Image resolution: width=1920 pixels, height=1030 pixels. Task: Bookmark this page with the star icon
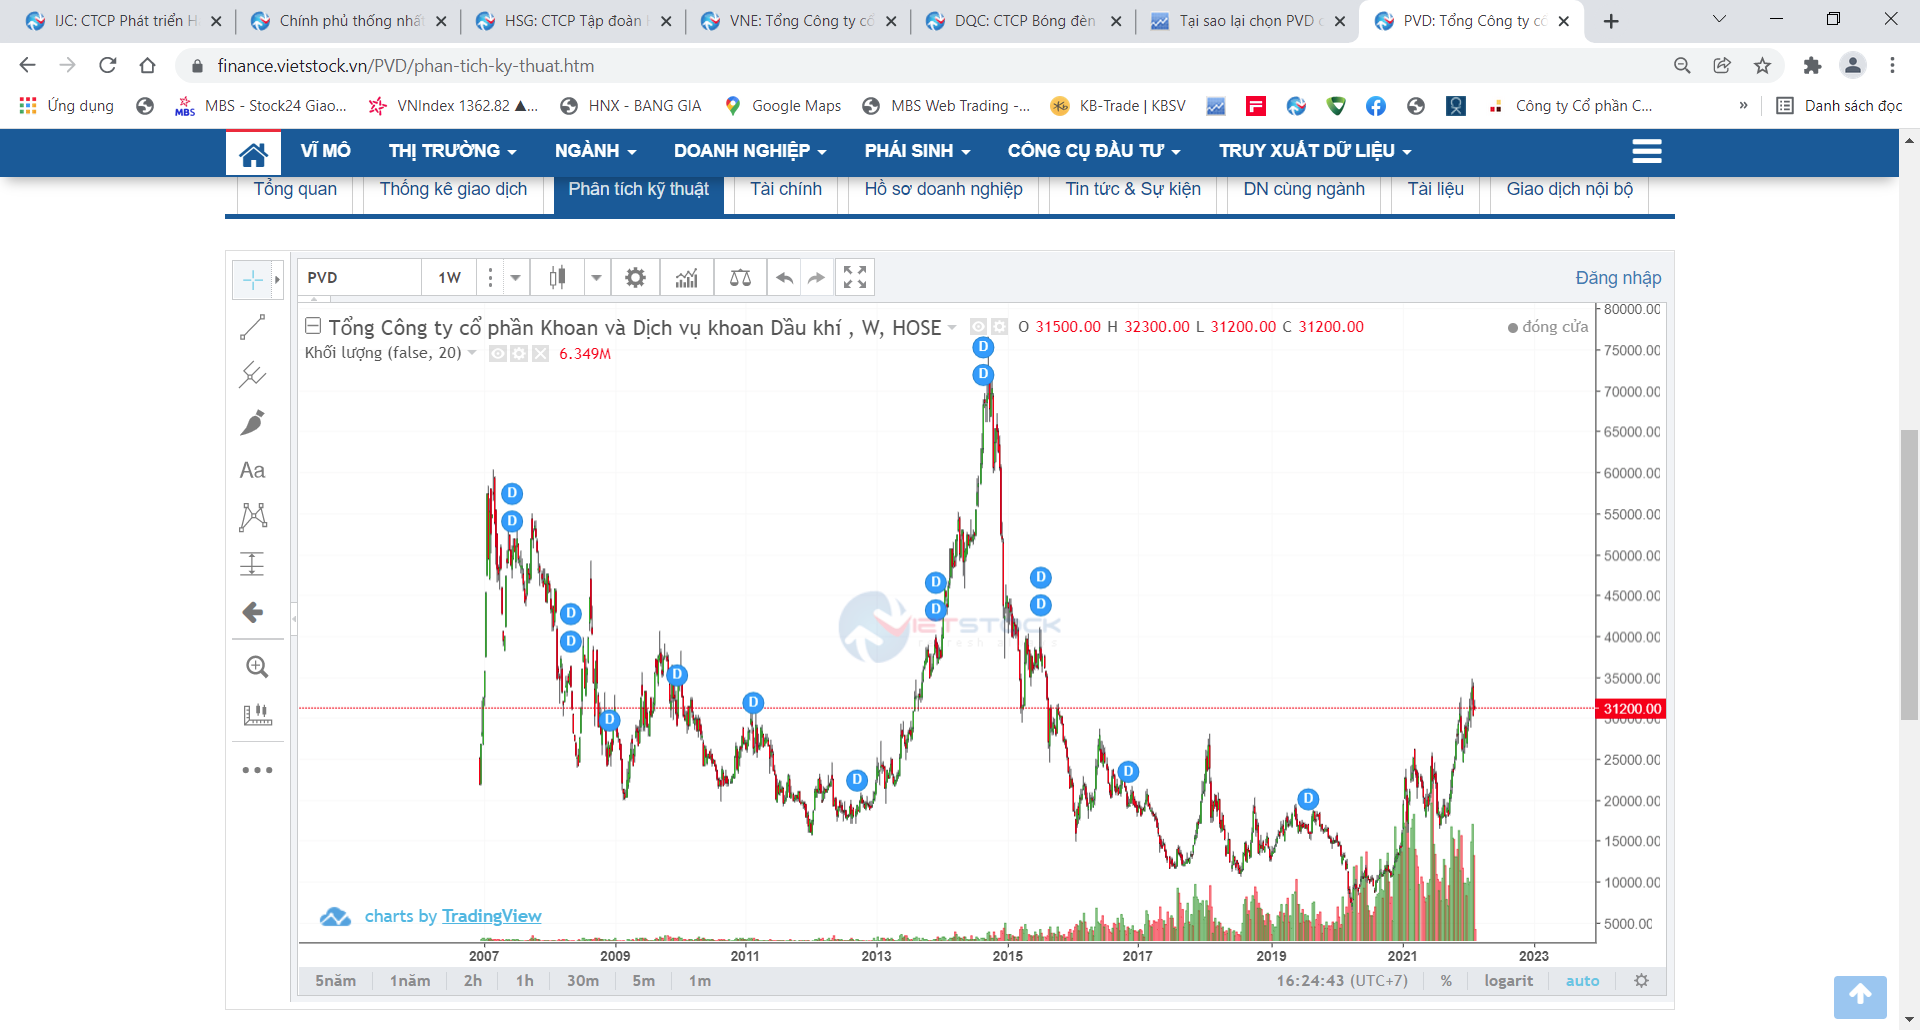tap(1762, 66)
